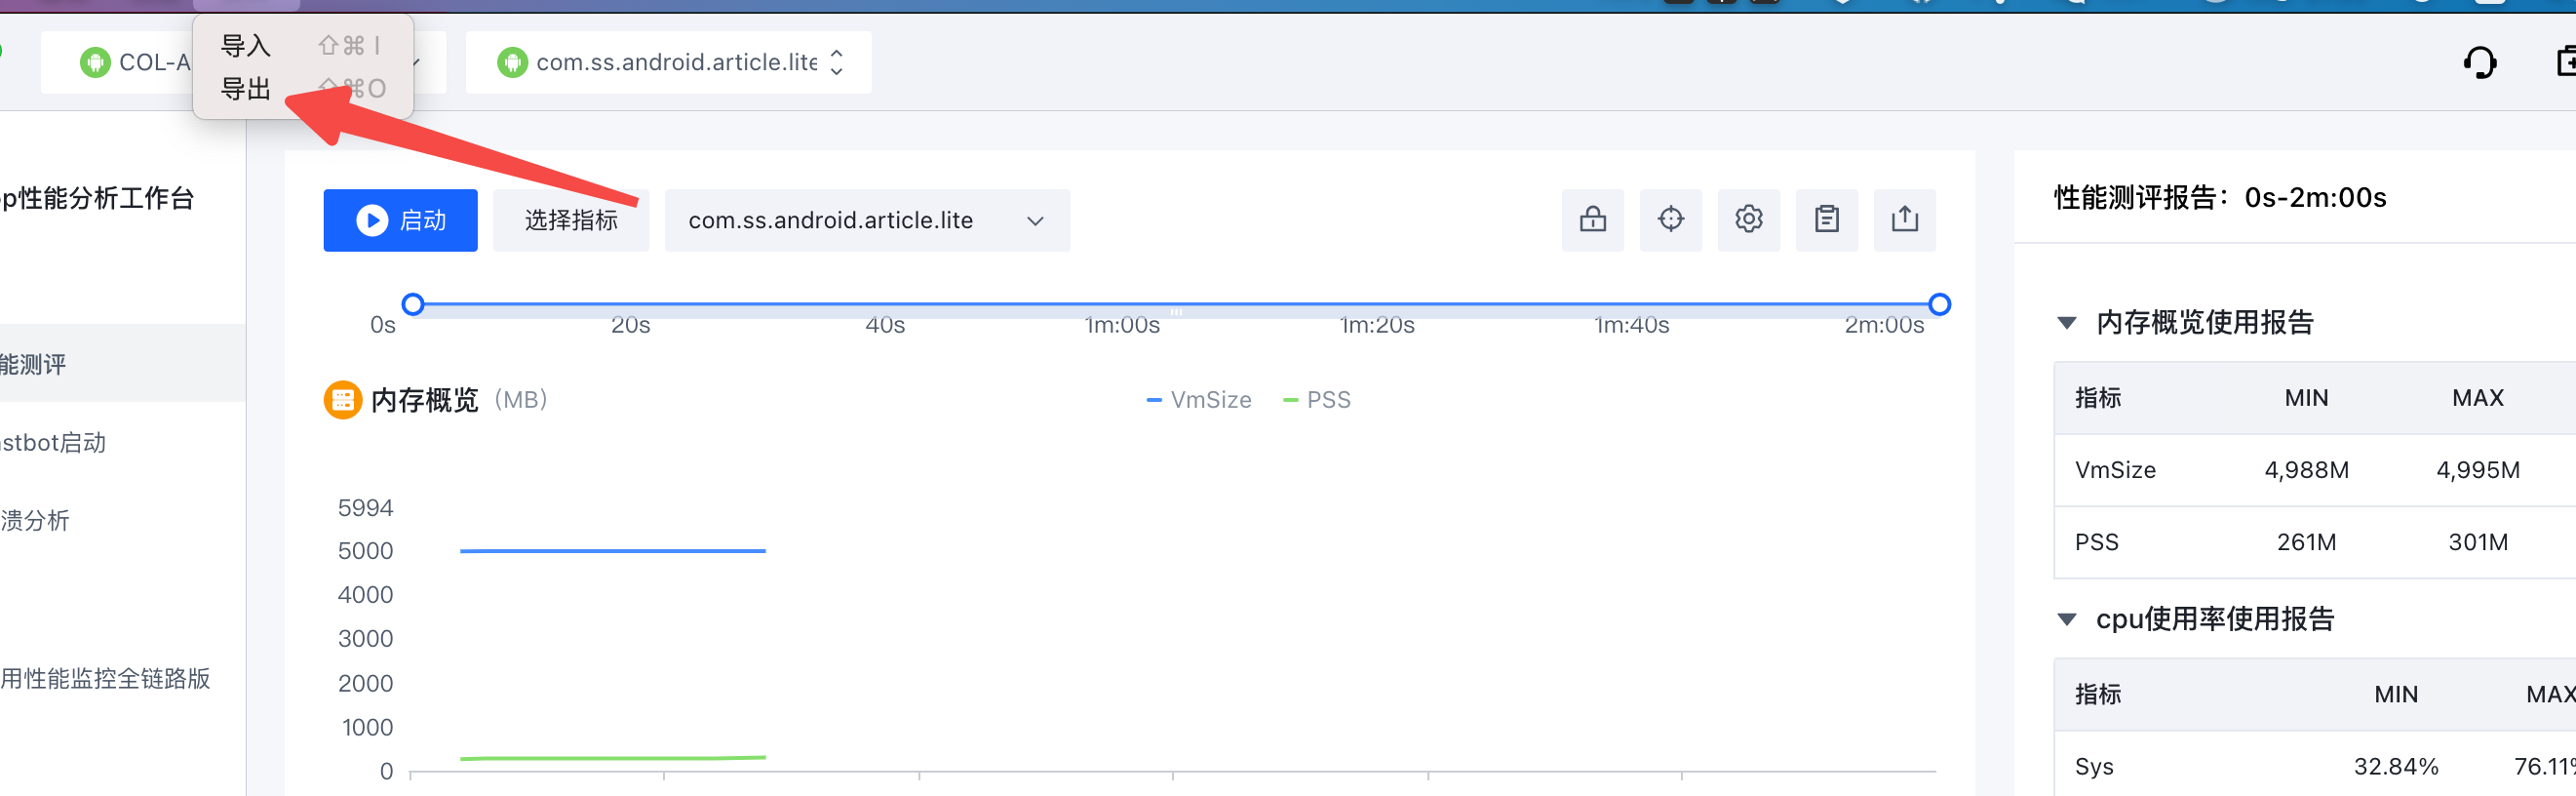Click the crosshair target icon
This screenshot has height=796, width=2576.
pos(1671,219)
